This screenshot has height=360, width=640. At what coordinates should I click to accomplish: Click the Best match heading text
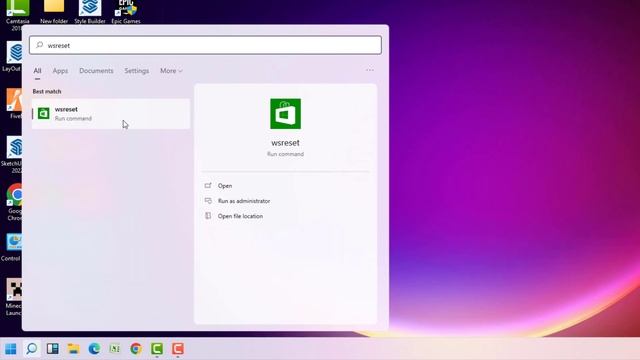coord(47,91)
